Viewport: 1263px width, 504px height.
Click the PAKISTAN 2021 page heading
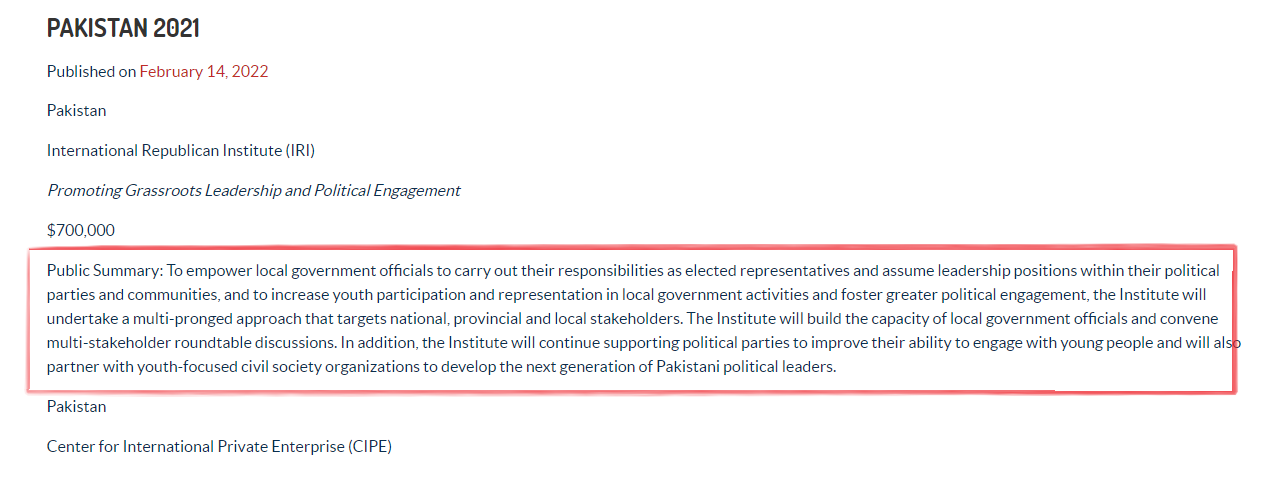(123, 28)
